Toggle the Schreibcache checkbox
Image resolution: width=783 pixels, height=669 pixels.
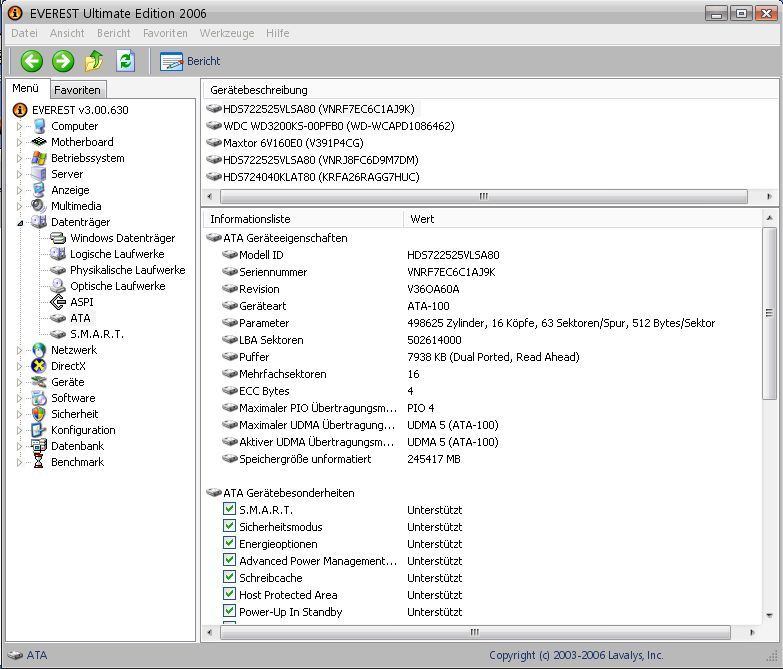[229, 577]
